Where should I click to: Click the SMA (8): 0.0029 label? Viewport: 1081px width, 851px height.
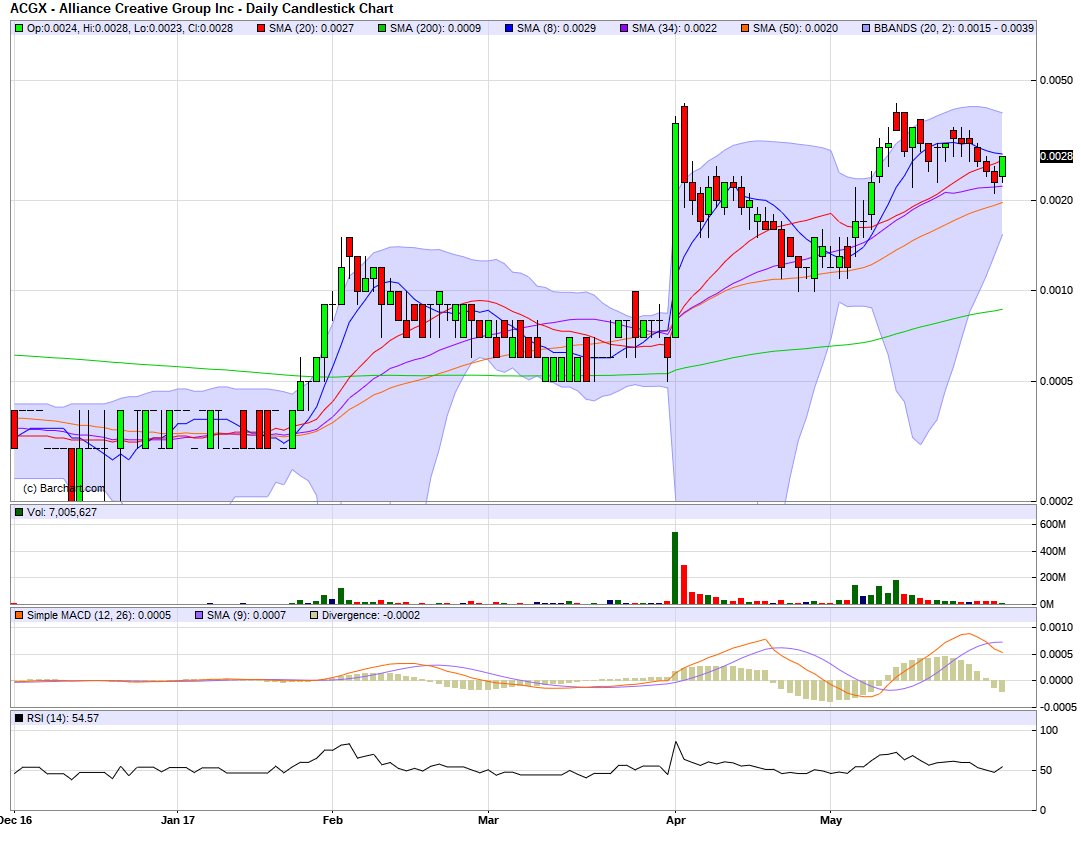point(556,28)
